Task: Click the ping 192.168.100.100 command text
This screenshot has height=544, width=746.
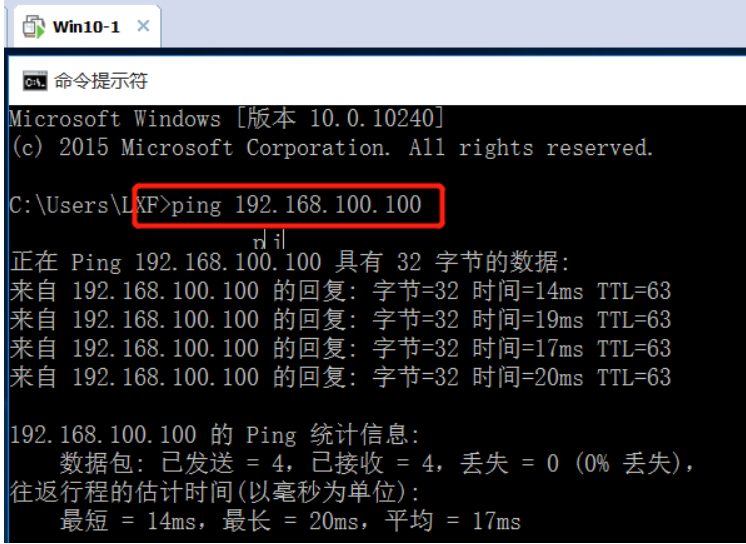Action: 296,205
